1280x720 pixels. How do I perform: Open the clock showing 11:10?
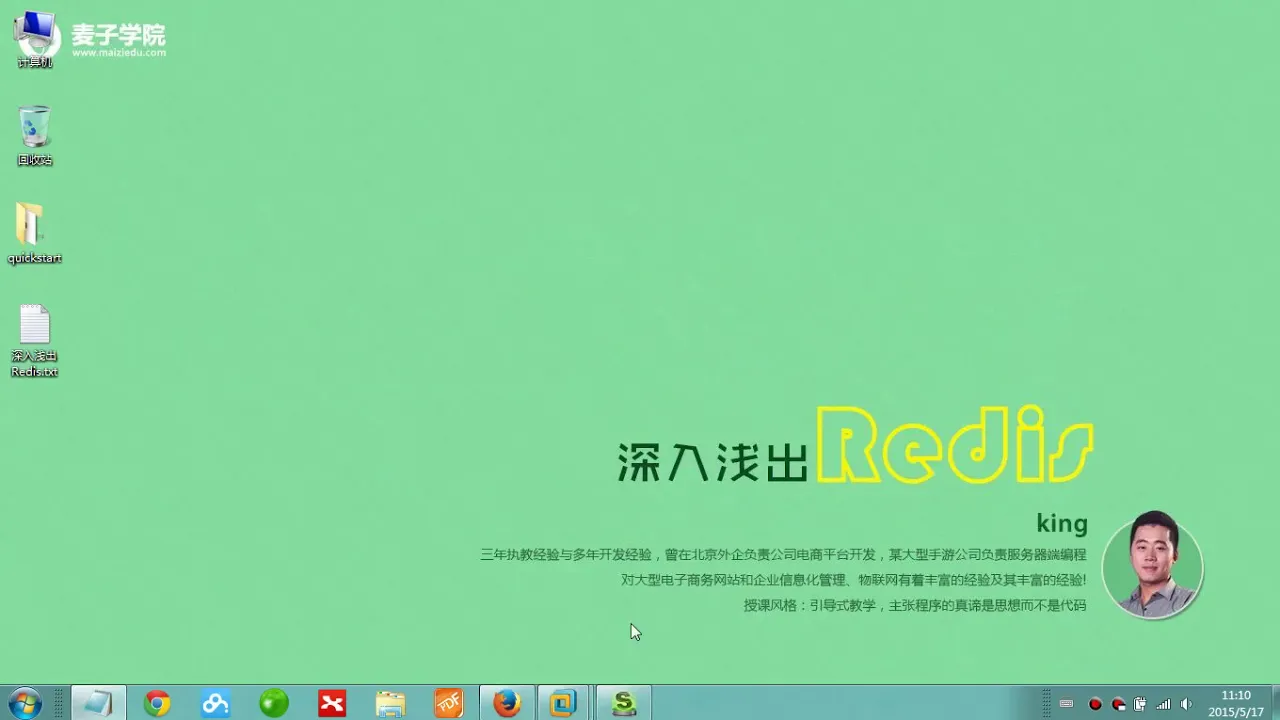(1236, 703)
